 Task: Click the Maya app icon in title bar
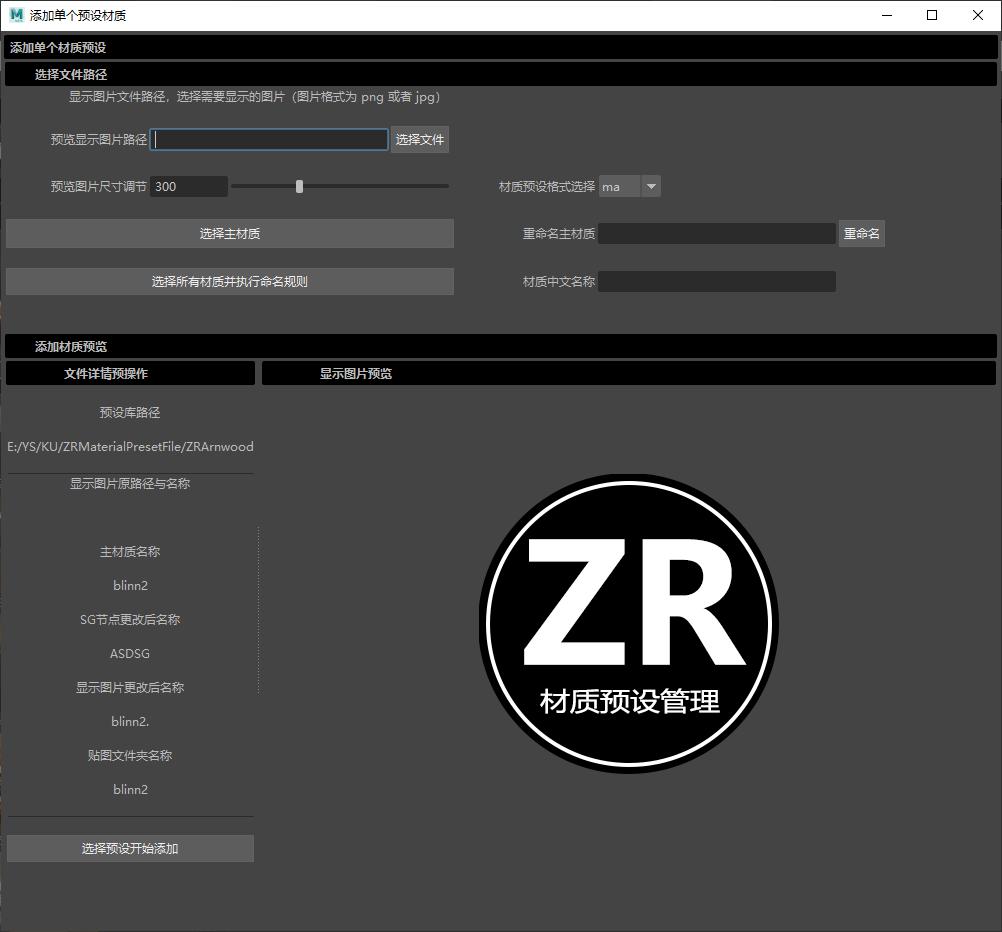(x=16, y=15)
